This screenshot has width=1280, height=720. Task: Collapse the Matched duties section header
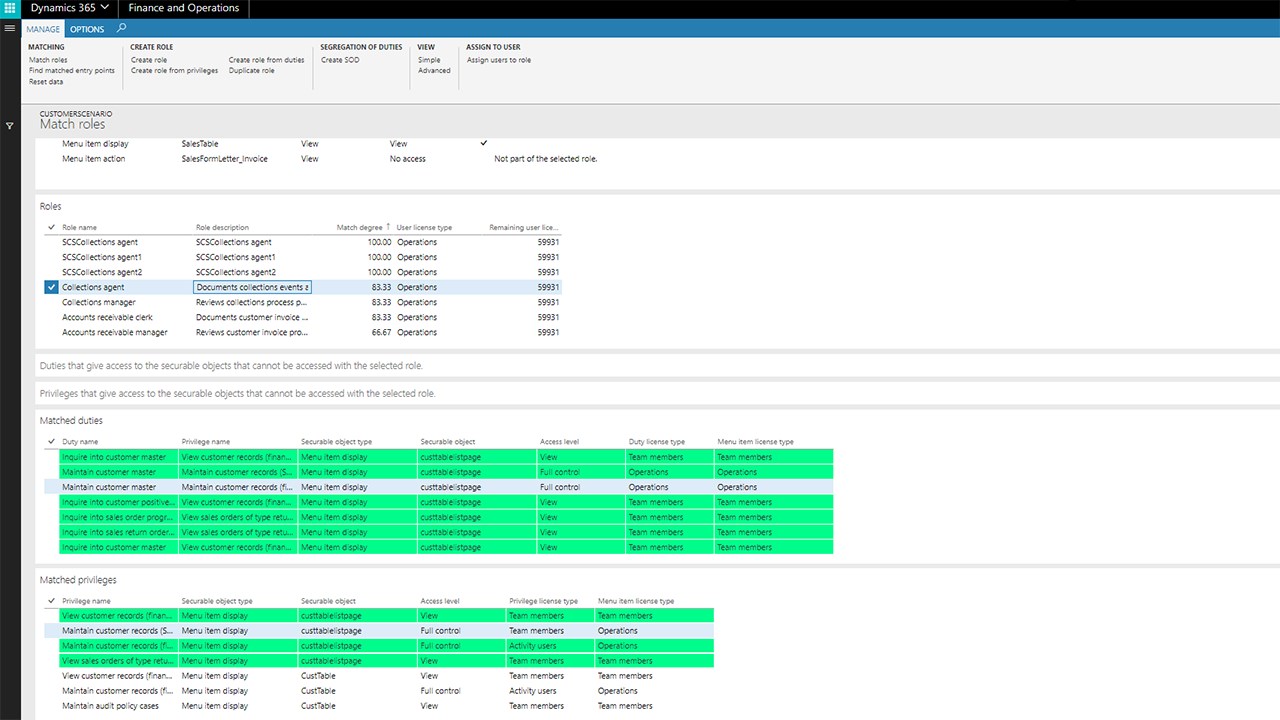click(x=71, y=421)
